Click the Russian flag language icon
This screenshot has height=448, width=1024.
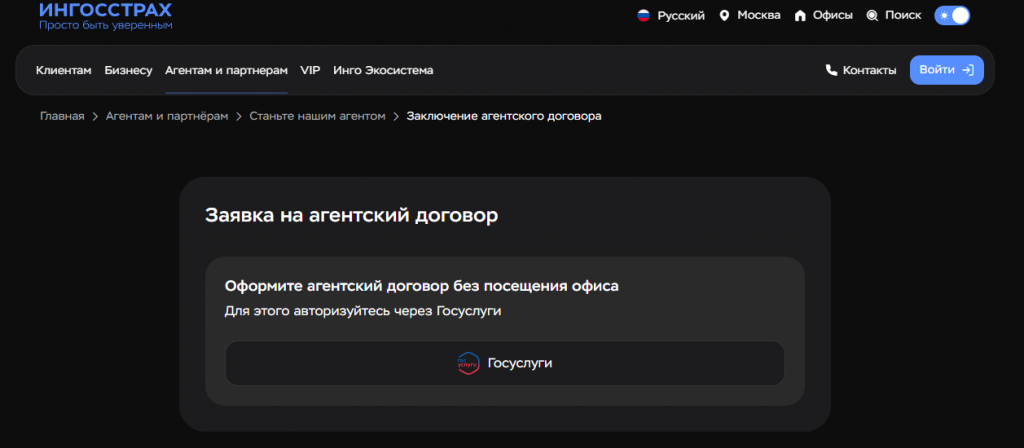pos(644,15)
